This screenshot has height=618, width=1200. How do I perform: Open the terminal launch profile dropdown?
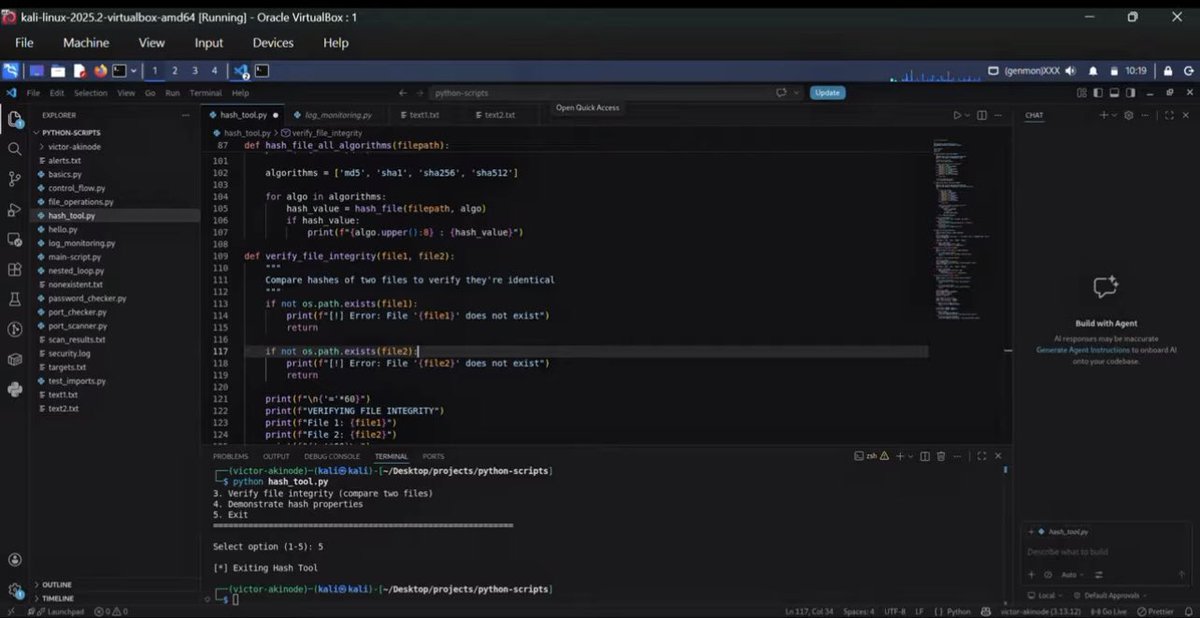click(x=911, y=456)
